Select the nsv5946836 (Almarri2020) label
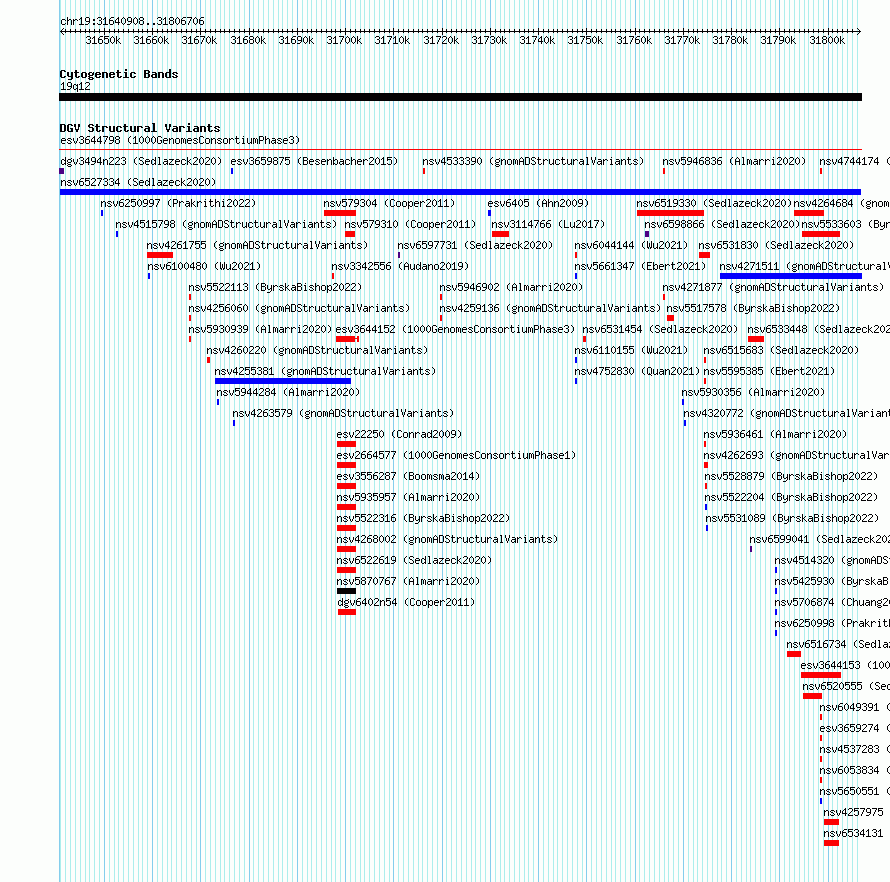Image resolution: width=890 pixels, height=882 pixels. click(734, 161)
